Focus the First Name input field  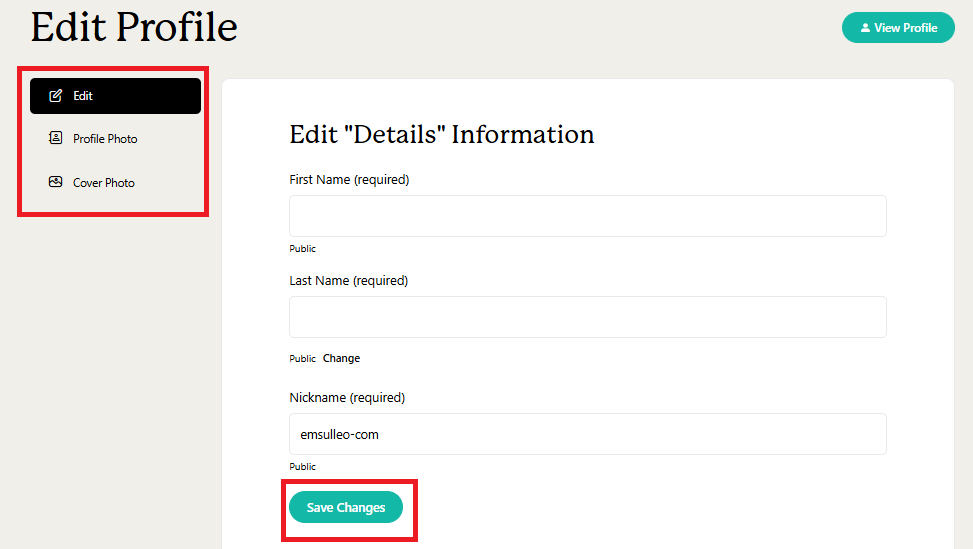click(588, 216)
